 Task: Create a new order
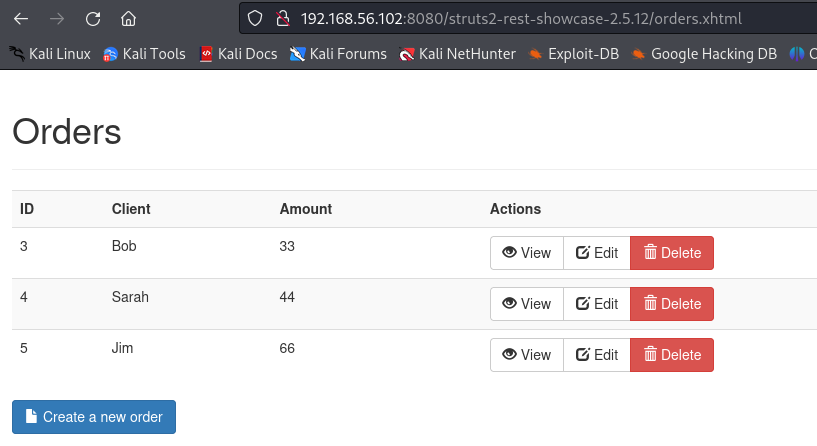click(x=94, y=417)
